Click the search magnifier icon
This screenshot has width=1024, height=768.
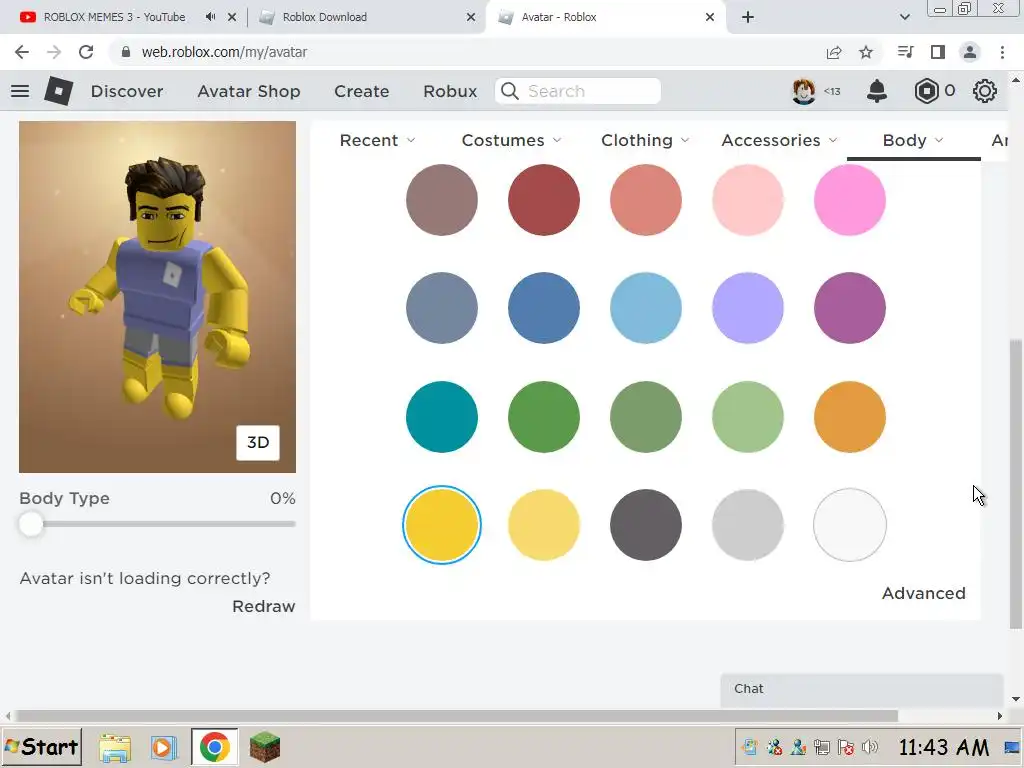pyautogui.click(x=510, y=91)
